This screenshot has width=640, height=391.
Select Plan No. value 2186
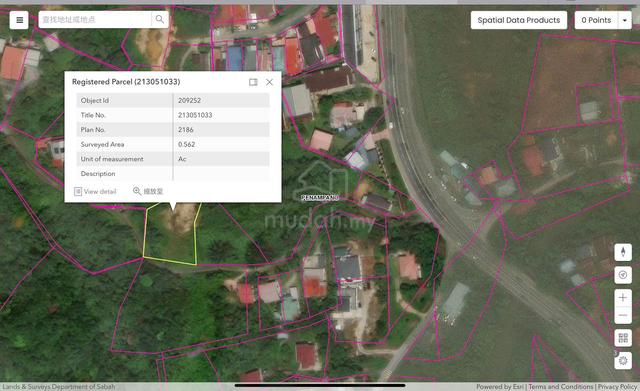tap(186, 130)
